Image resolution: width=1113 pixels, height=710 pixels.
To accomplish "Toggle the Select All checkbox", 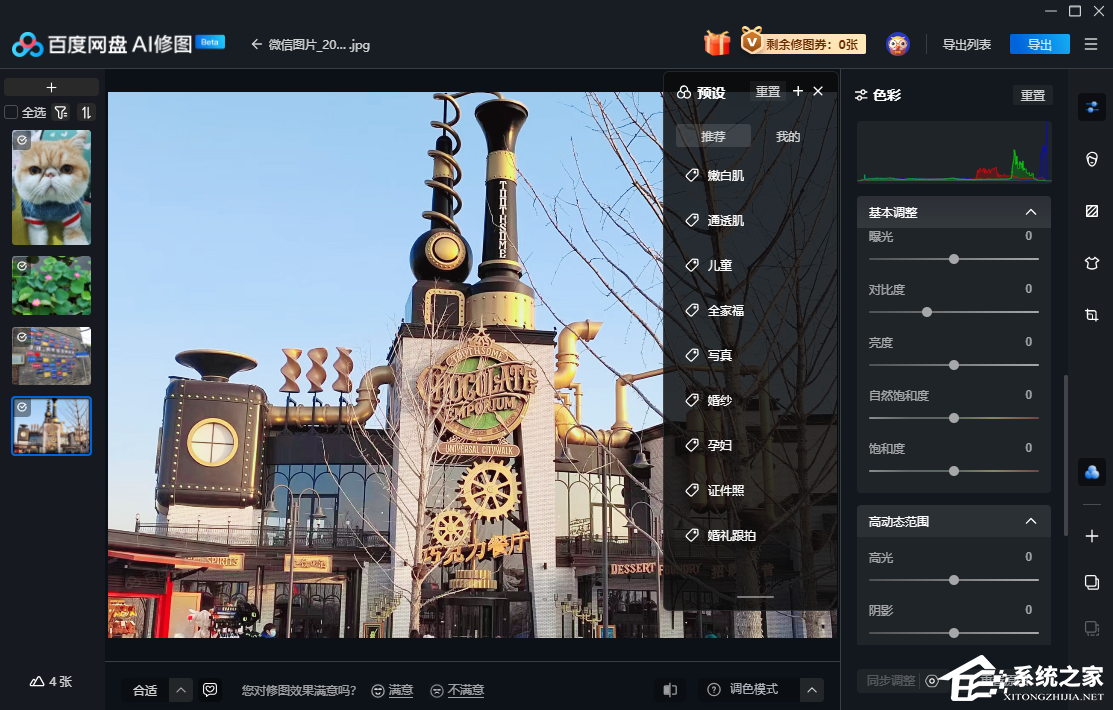I will (11, 112).
